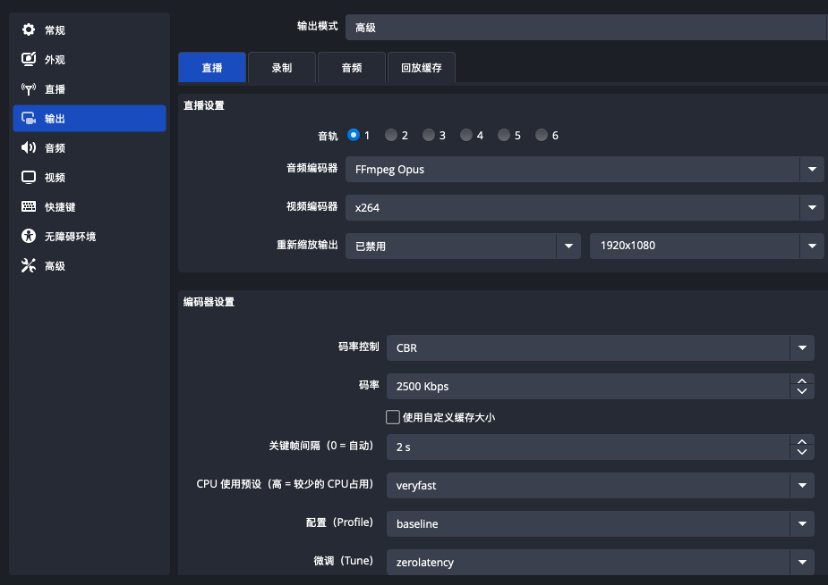This screenshot has width=828, height=586.
Task: Select audio track 5 radio button
Action: [x=504, y=135]
